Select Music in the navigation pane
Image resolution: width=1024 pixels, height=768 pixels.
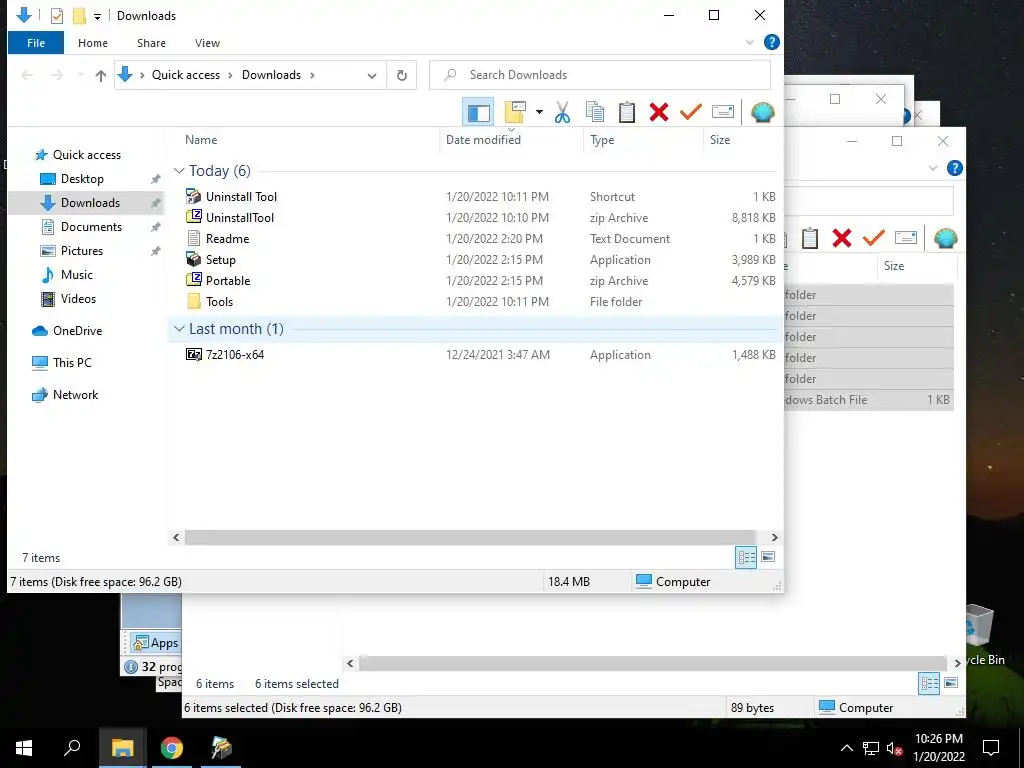point(76,275)
